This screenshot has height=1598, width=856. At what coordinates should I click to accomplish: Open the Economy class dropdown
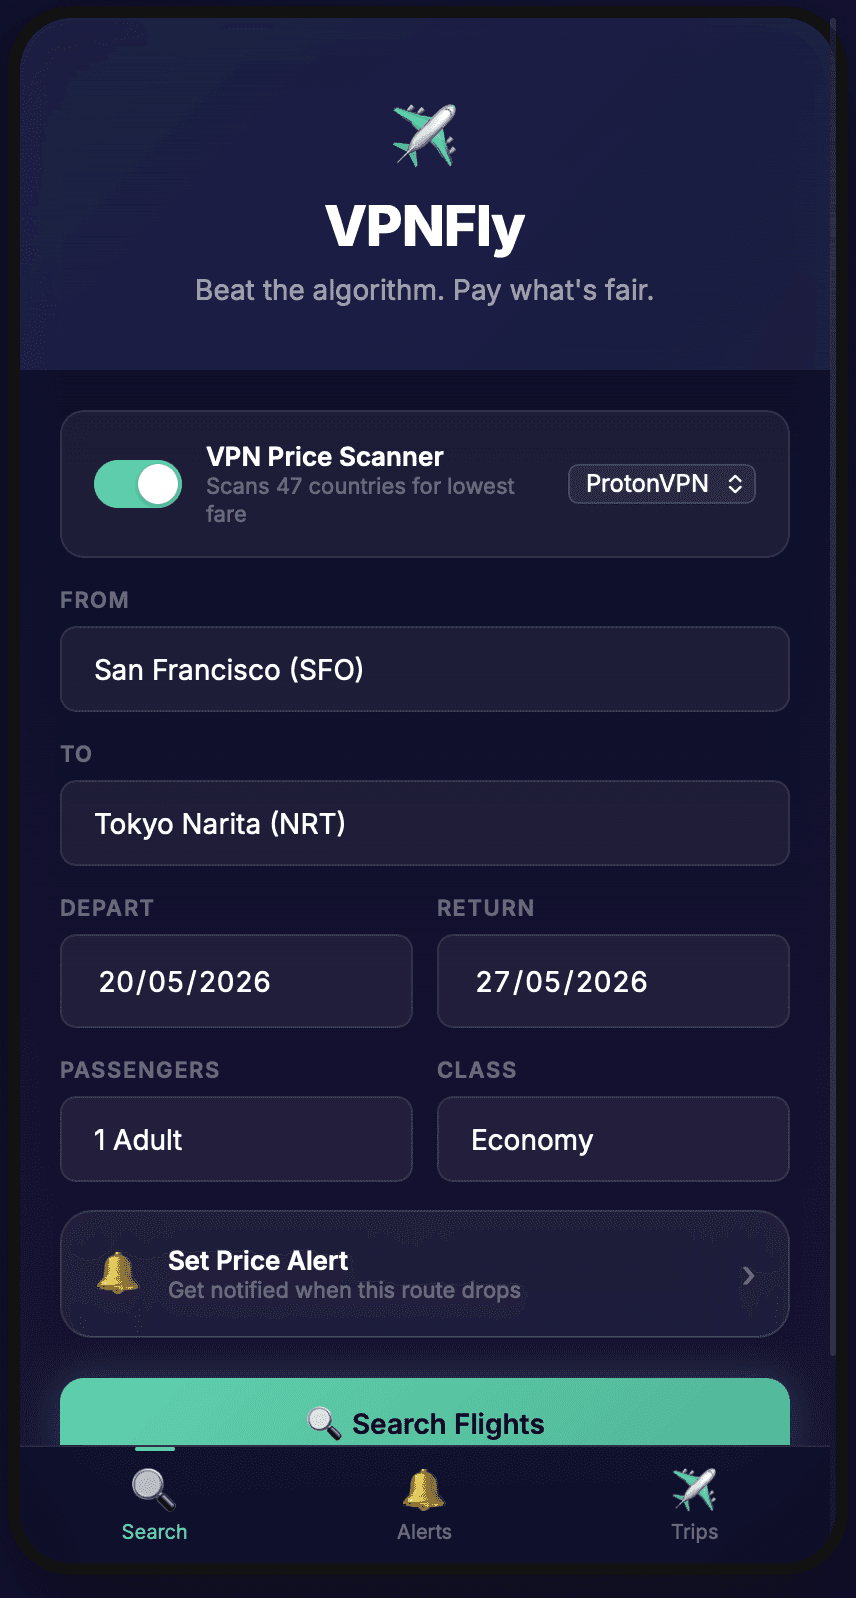613,1139
